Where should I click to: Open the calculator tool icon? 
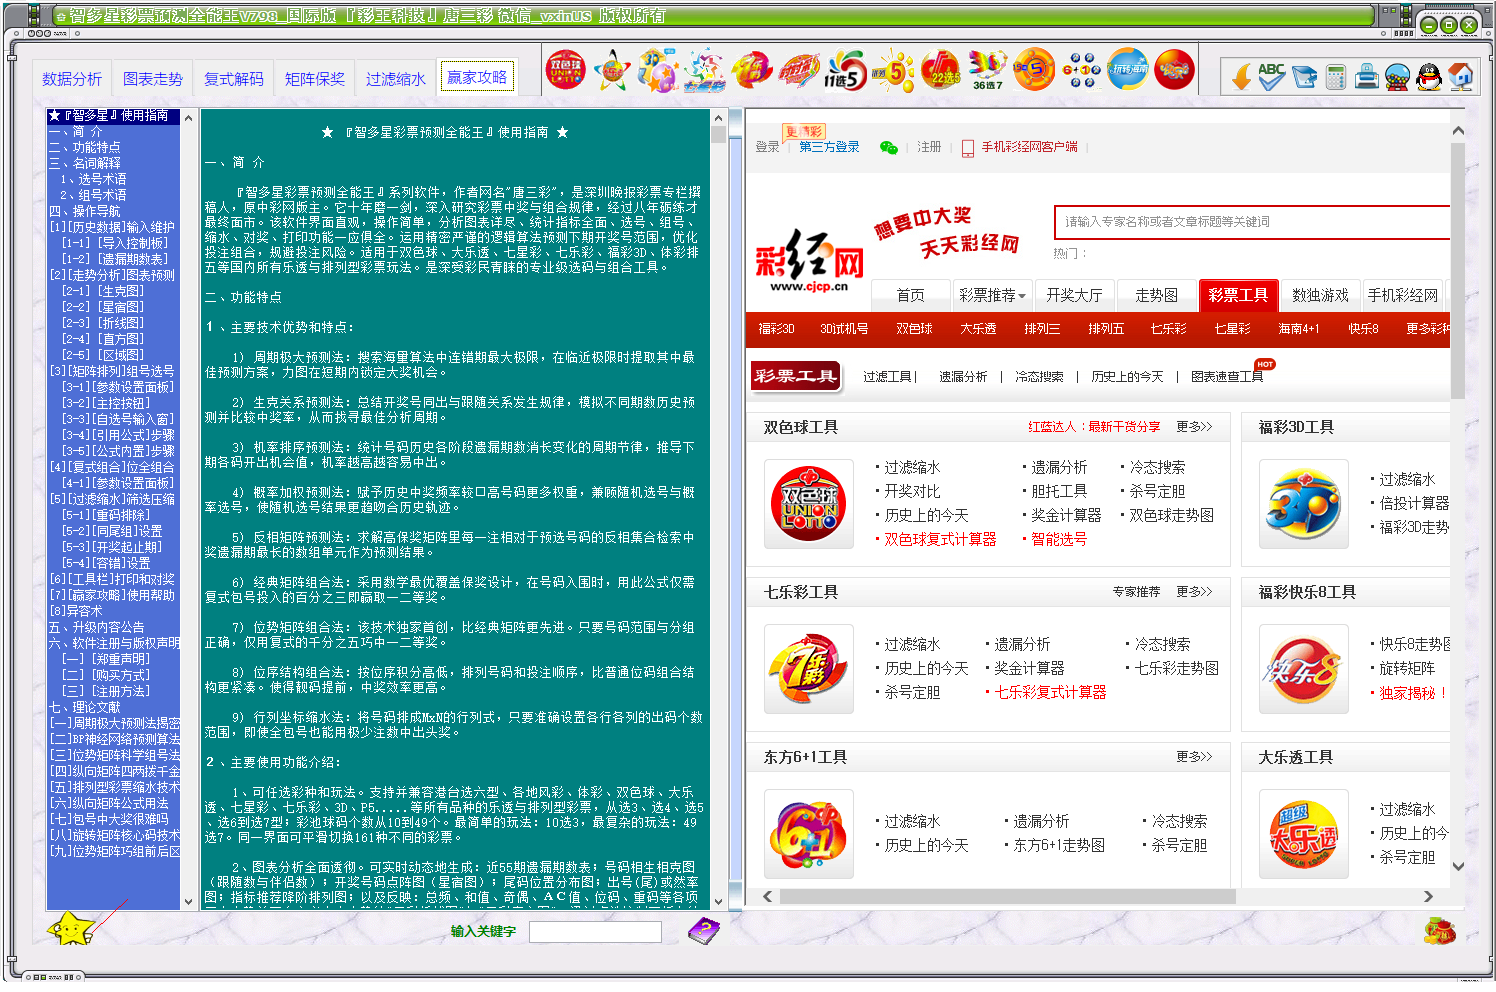coord(1336,76)
